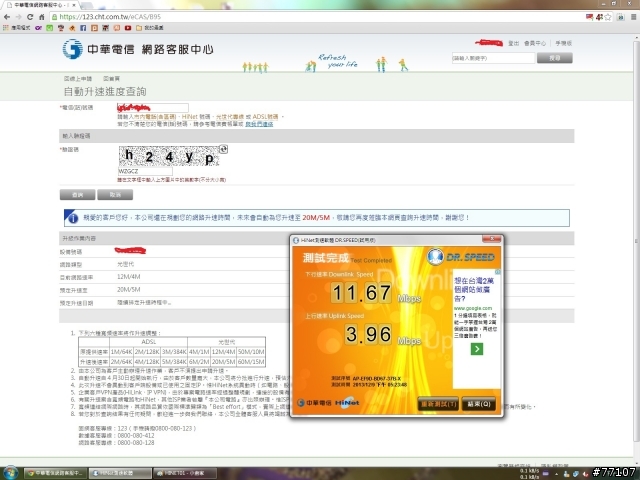Click the 登出 logout link
The image size is (640, 480).
point(513,43)
